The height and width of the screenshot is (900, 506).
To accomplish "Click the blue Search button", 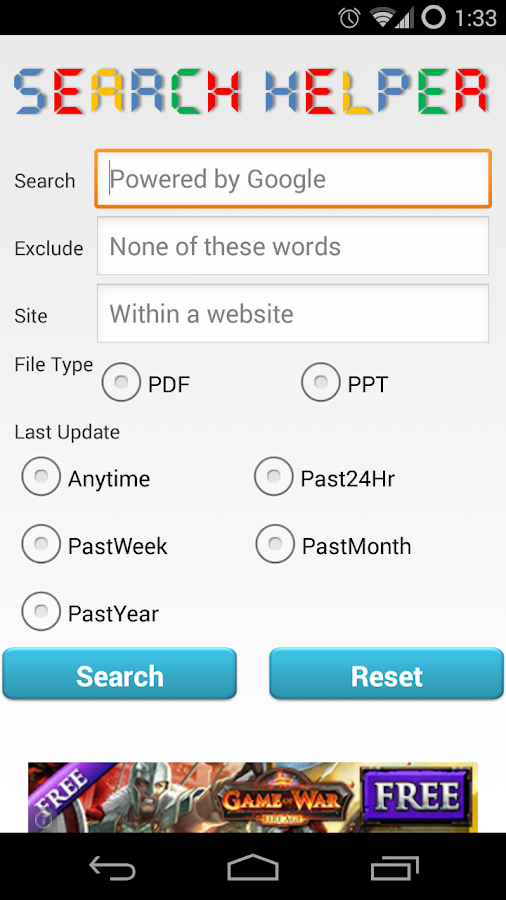I will click(119, 674).
